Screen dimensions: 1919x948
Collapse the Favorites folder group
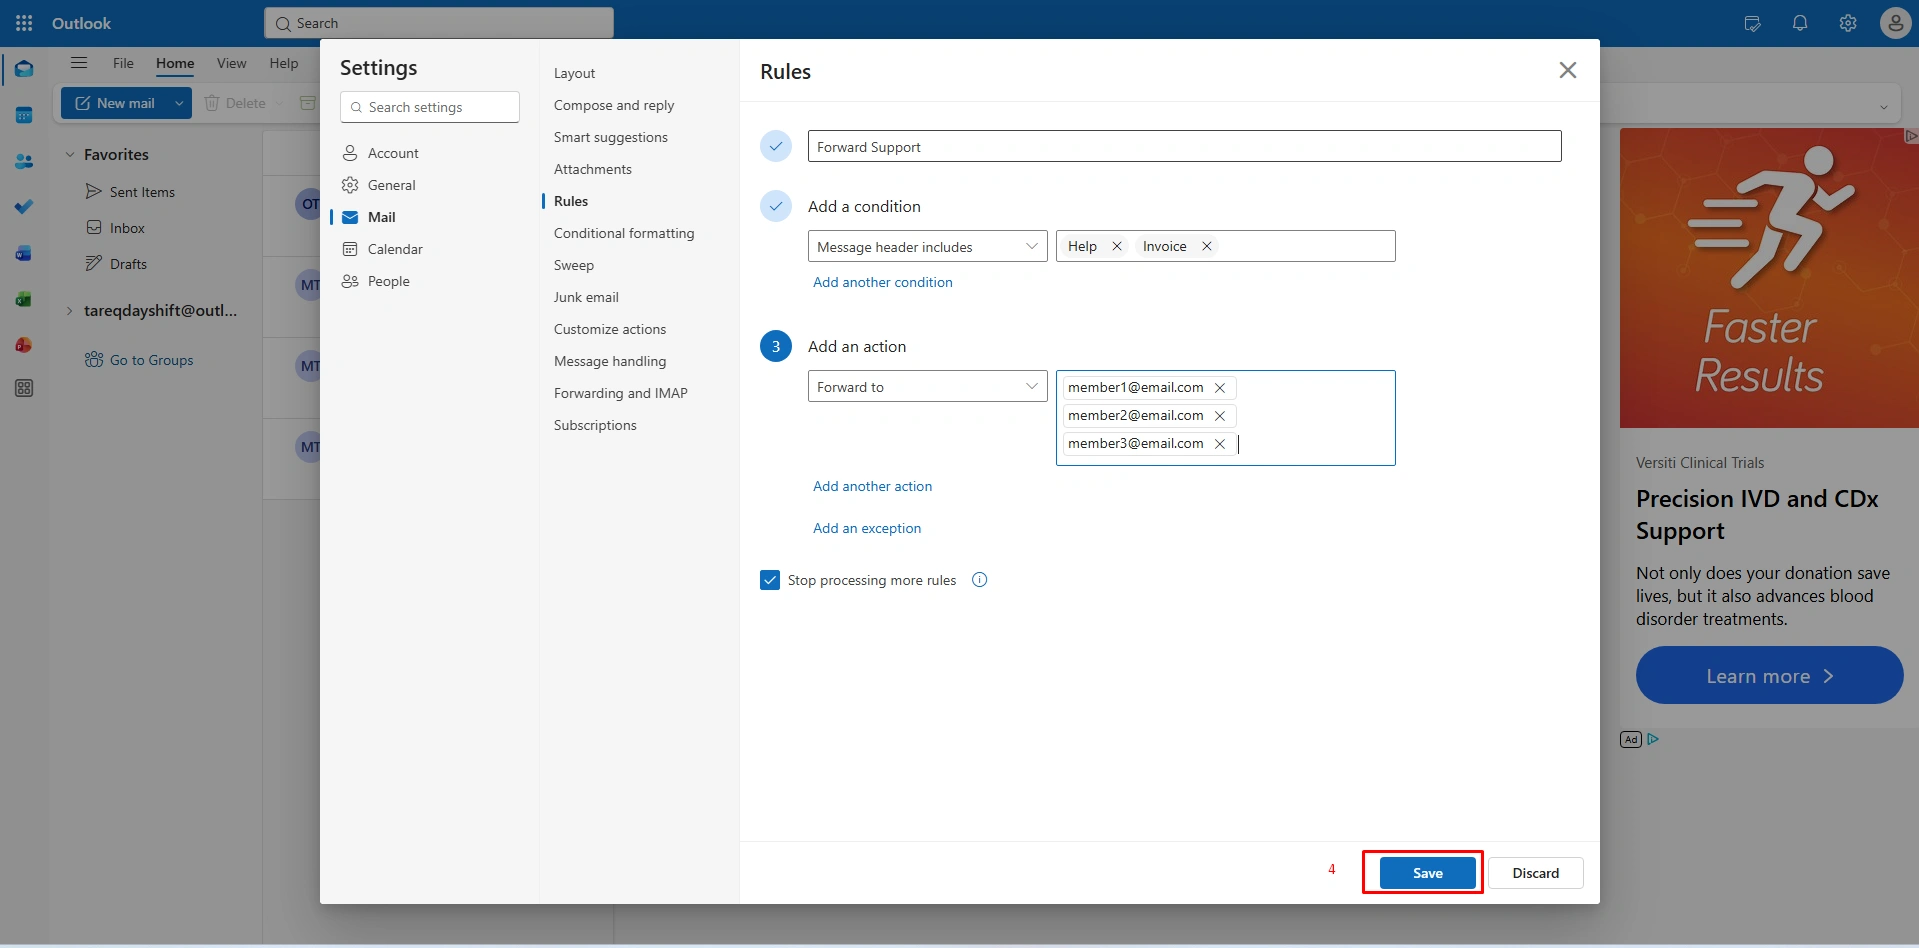70,154
